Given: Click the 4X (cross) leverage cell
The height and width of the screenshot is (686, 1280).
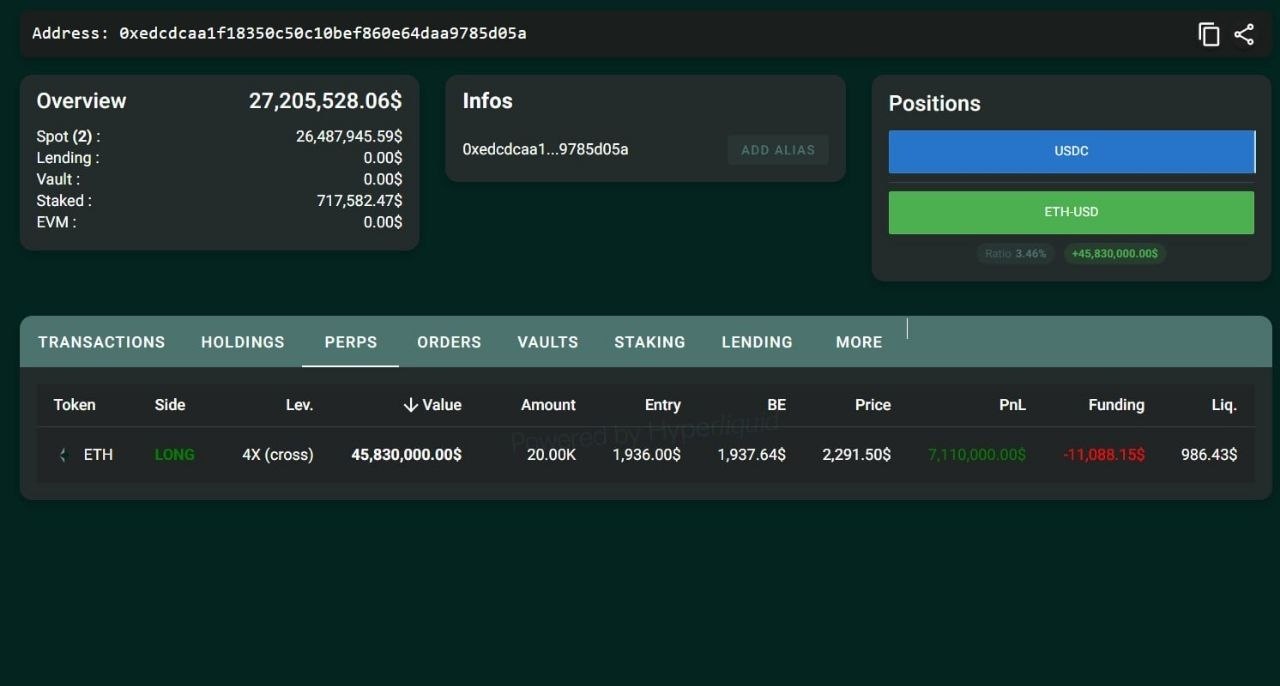Looking at the screenshot, I should tap(278, 455).
